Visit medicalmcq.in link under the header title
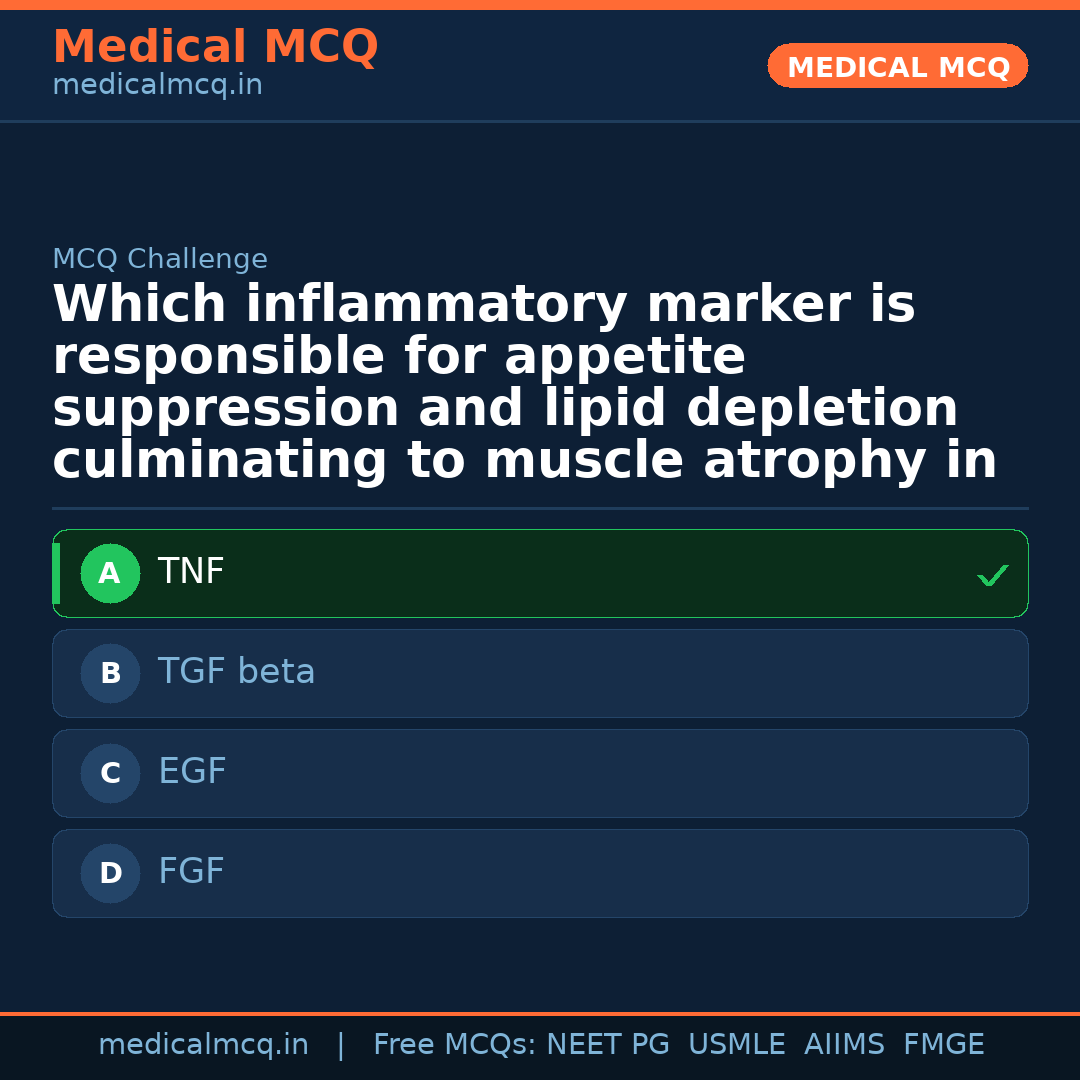 coord(157,86)
